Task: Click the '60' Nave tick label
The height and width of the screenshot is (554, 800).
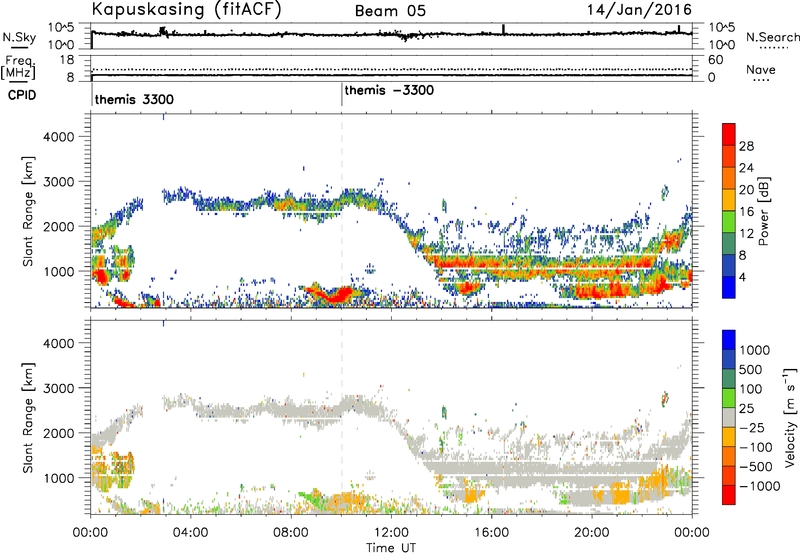Action: 715,60
